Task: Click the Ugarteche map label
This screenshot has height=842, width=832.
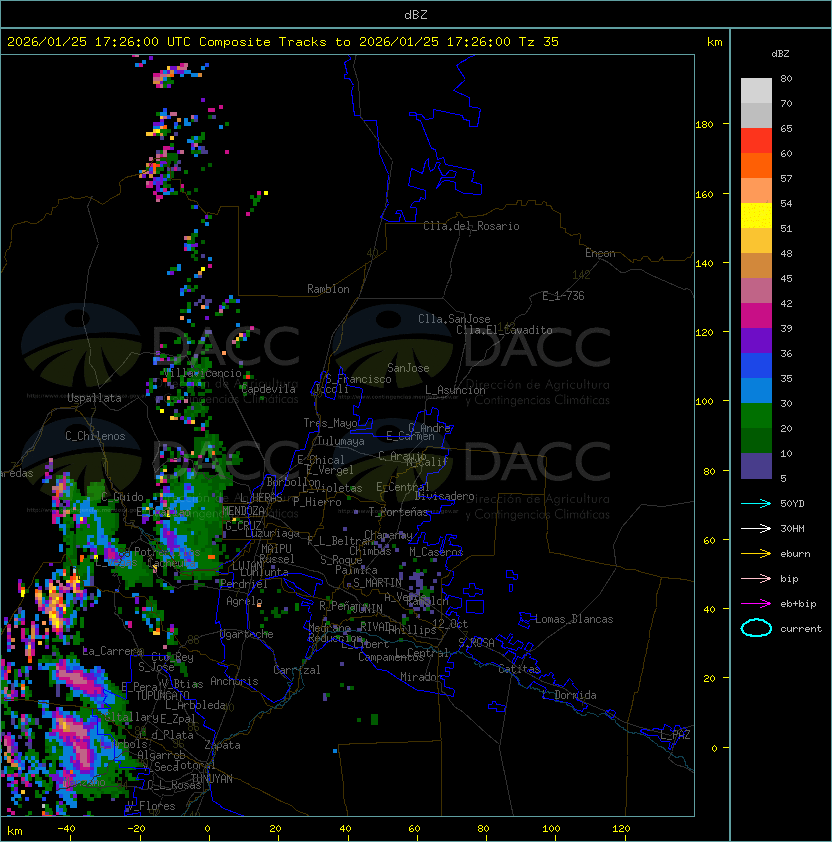Action: point(247,634)
